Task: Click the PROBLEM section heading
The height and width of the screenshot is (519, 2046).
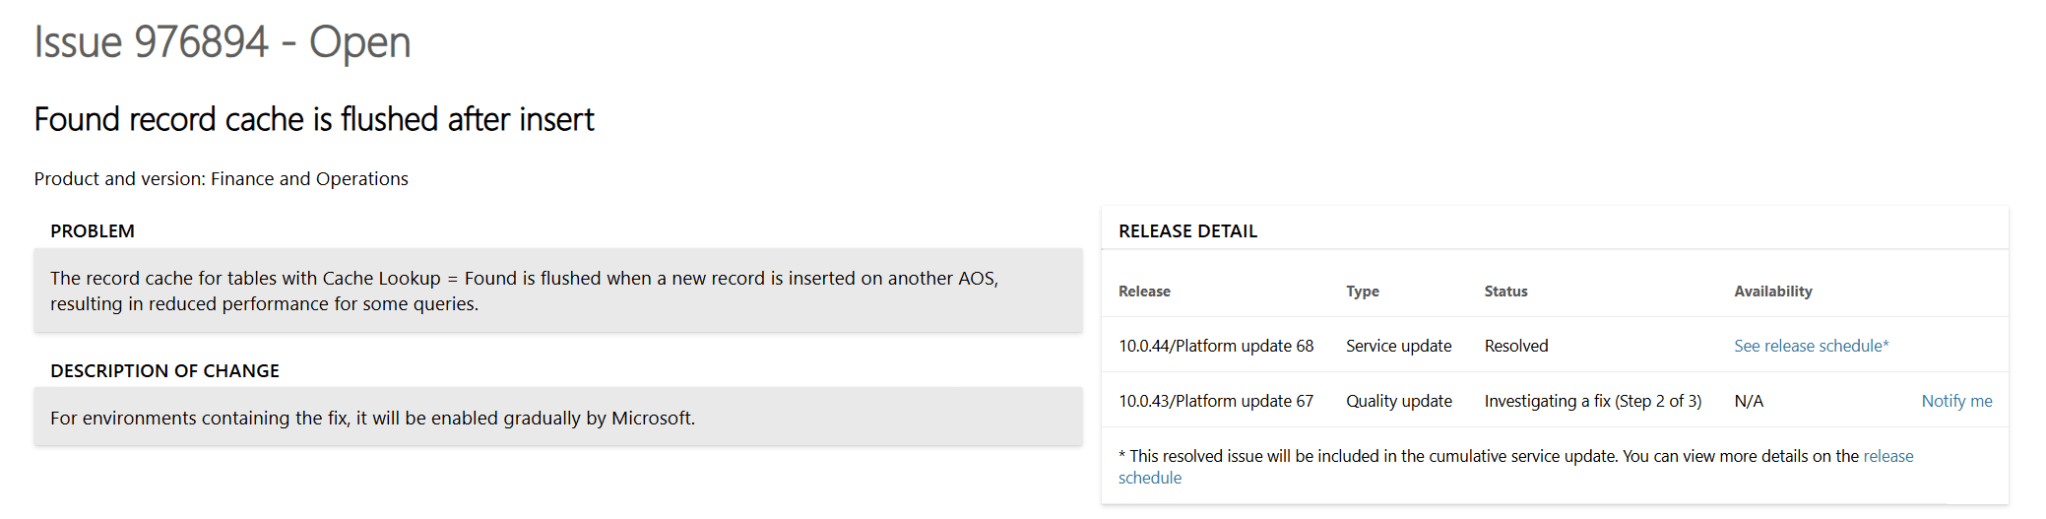Action: click(x=92, y=231)
